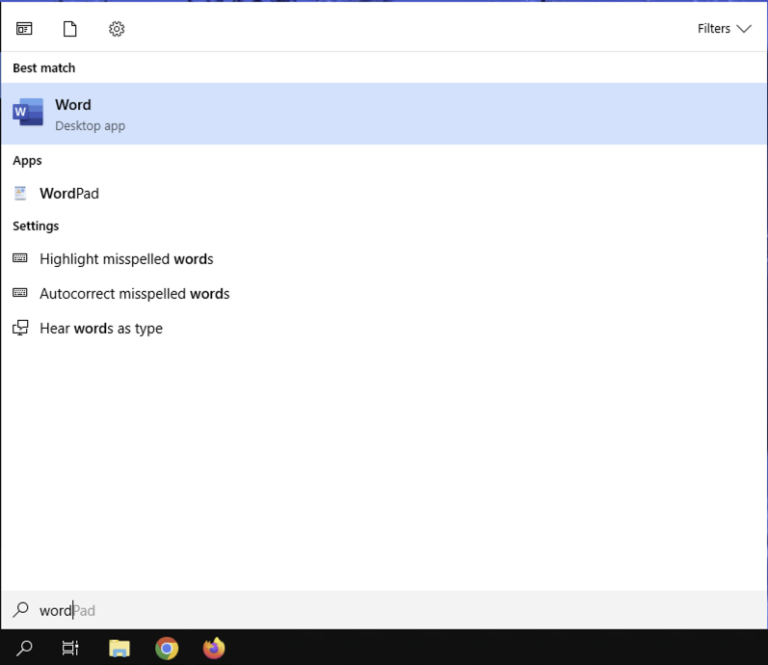
Task: Select the Apps filter icon
Action: tap(24, 29)
